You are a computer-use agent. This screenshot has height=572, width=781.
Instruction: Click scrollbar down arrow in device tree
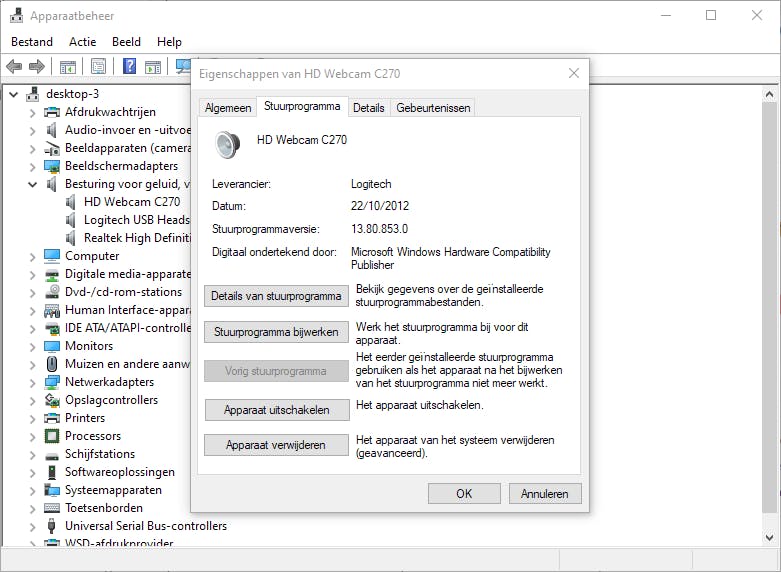point(770,537)
